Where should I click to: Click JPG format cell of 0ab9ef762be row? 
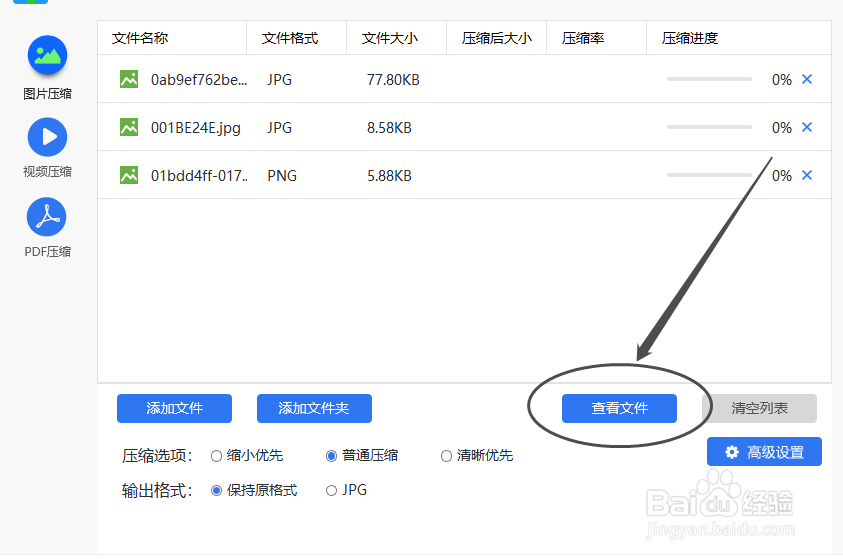(x=280, y=80)
